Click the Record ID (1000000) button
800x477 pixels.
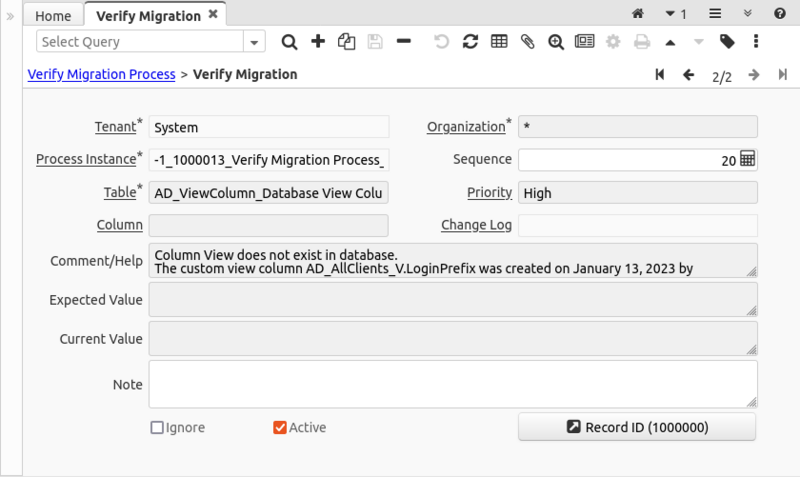point(637,427)
